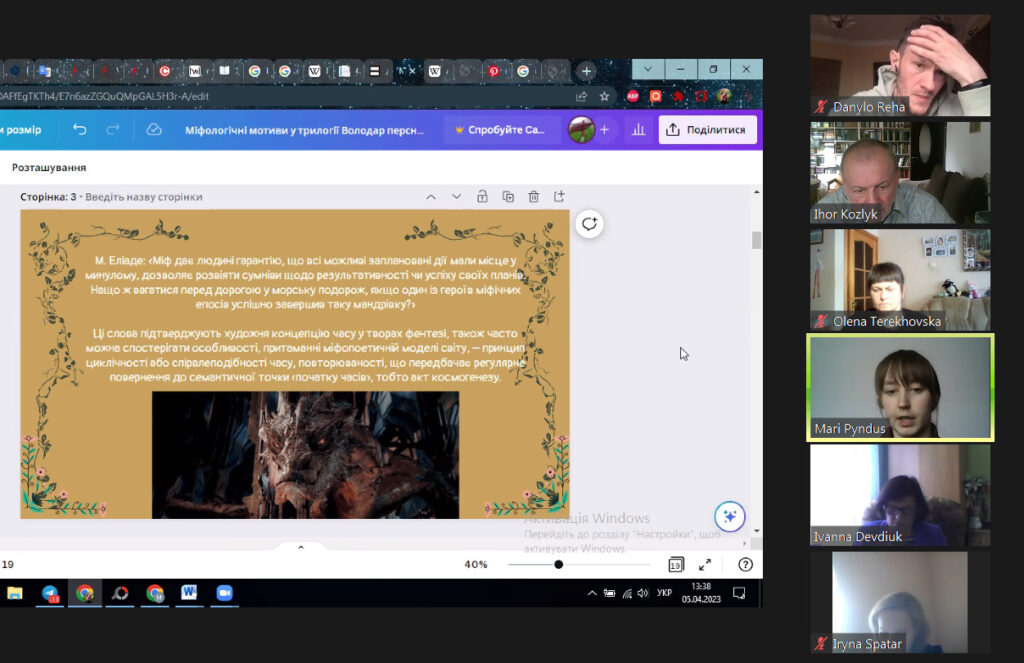The image size is (1024, 663).
Task: Click the Поділитися share button
Action: point(707,129)
